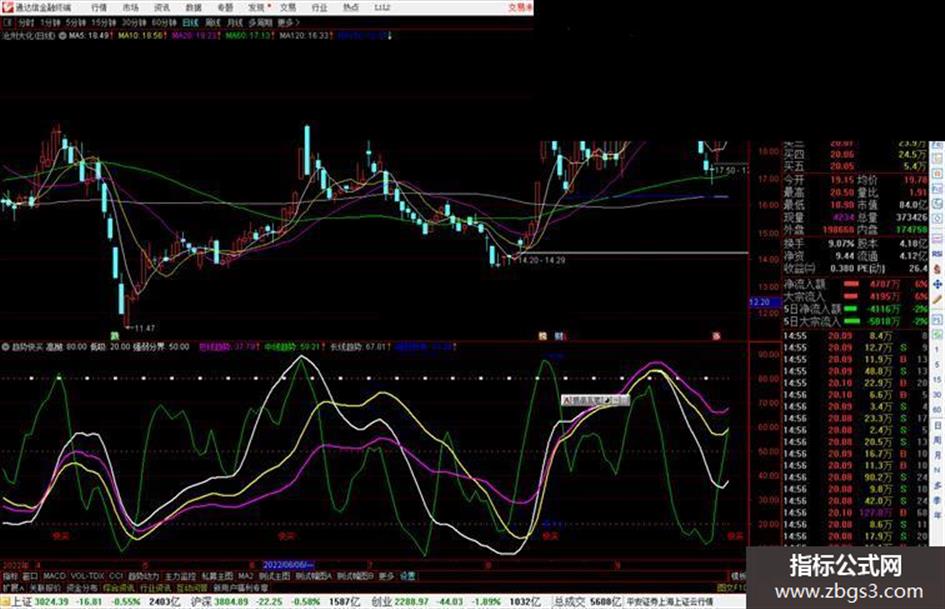Select the 日线 period tab
Viewport: 945px width, 609px height.
[x=190, y=22]
